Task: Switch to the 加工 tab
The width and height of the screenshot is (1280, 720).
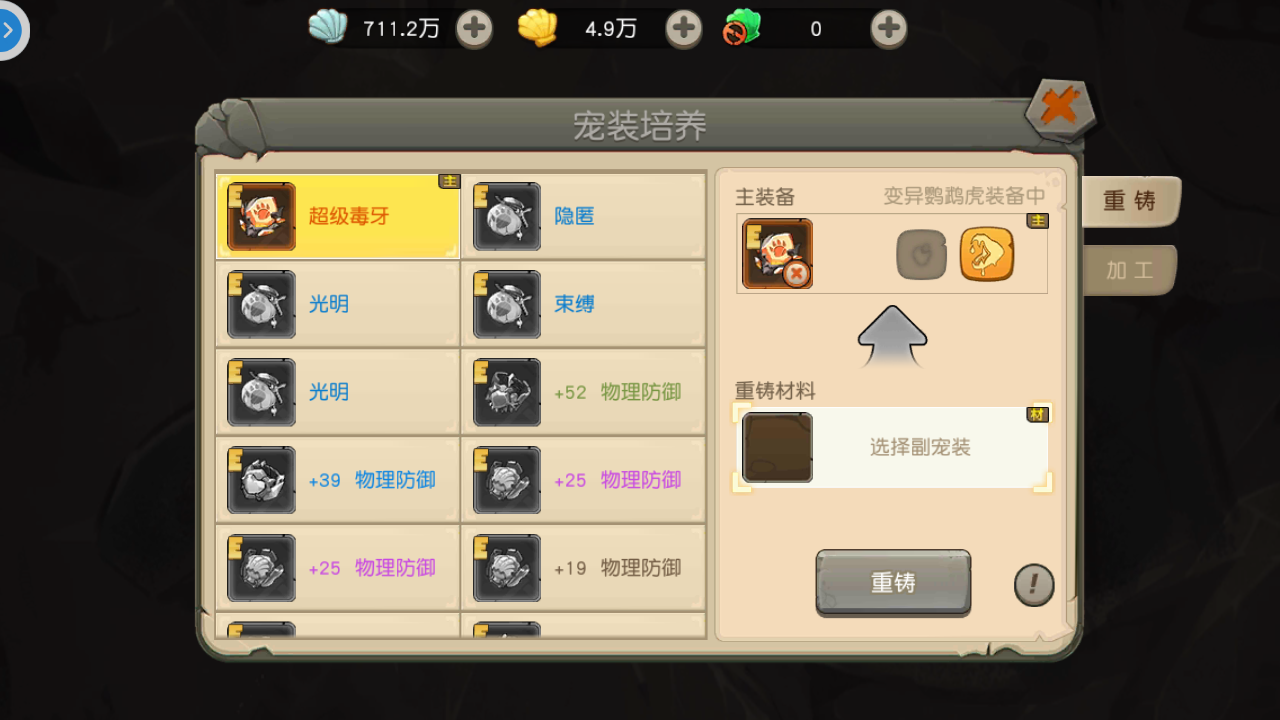Action: (x=1130, y=270)
